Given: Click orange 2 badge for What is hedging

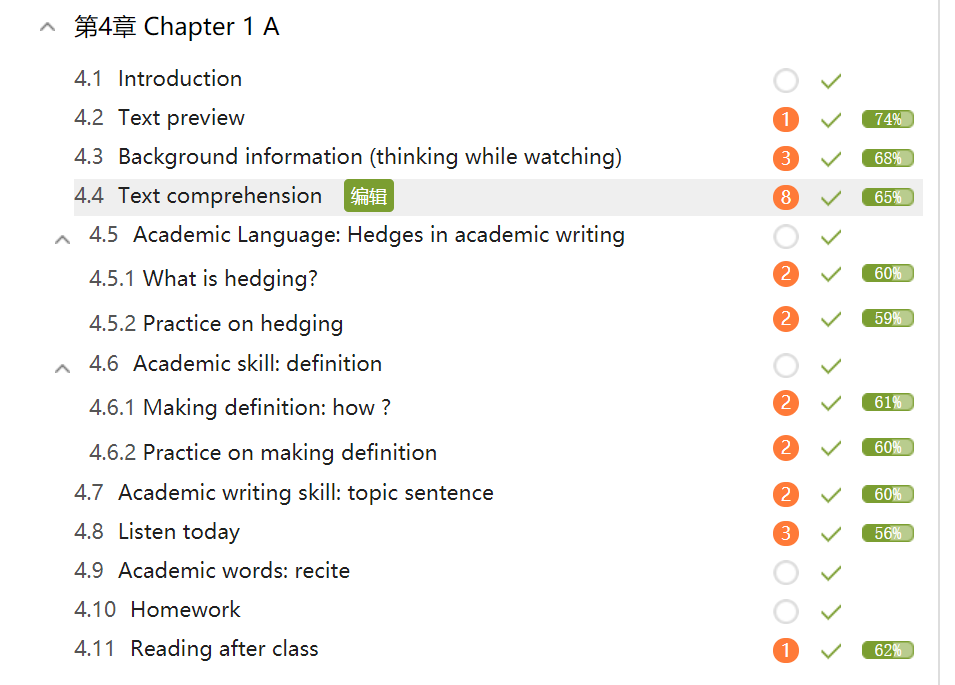Looking at the screenshot, I should (x=786, y=274).
